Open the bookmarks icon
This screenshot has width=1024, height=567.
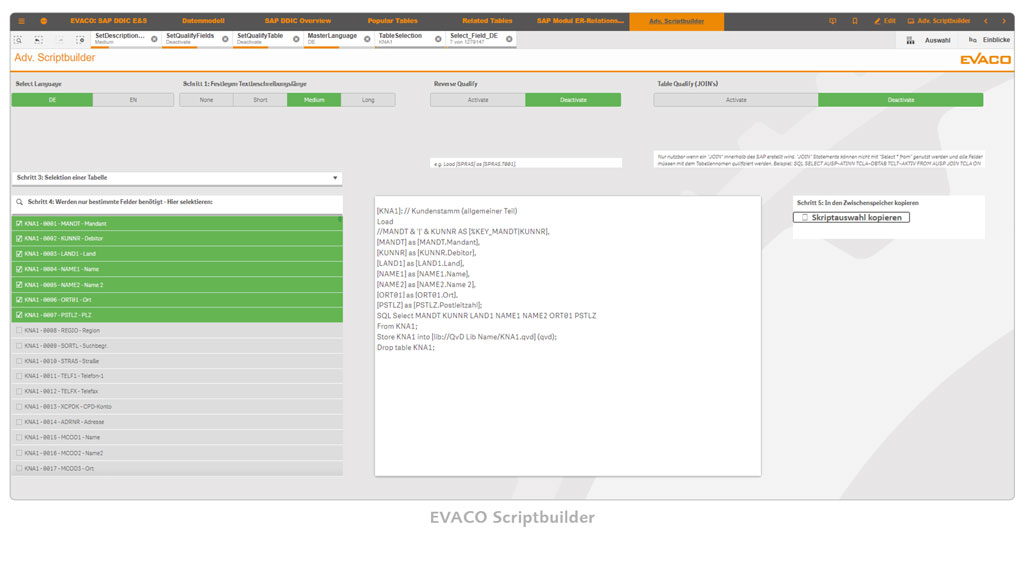click(855, 21)
